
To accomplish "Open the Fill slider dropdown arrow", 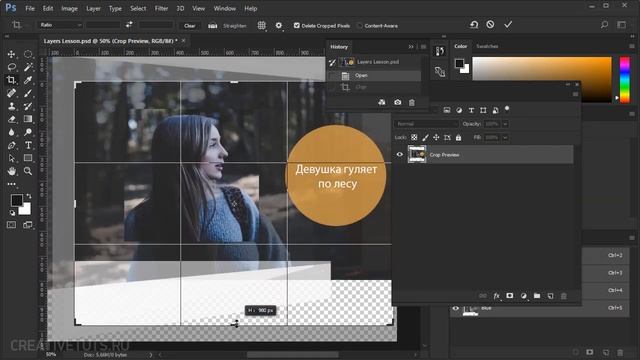I will [505, 138].
